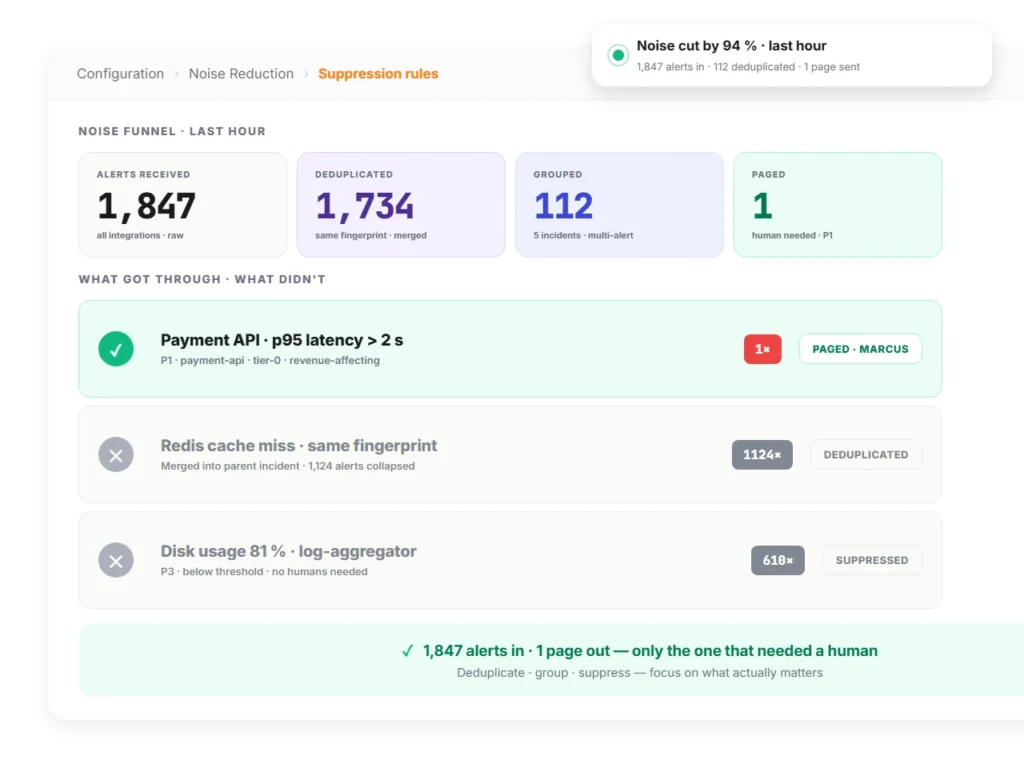Open the Deduplicated 1,734 card
This screenshot has height=768, width=1024.
pyautogui.click(x=401, y=205)
